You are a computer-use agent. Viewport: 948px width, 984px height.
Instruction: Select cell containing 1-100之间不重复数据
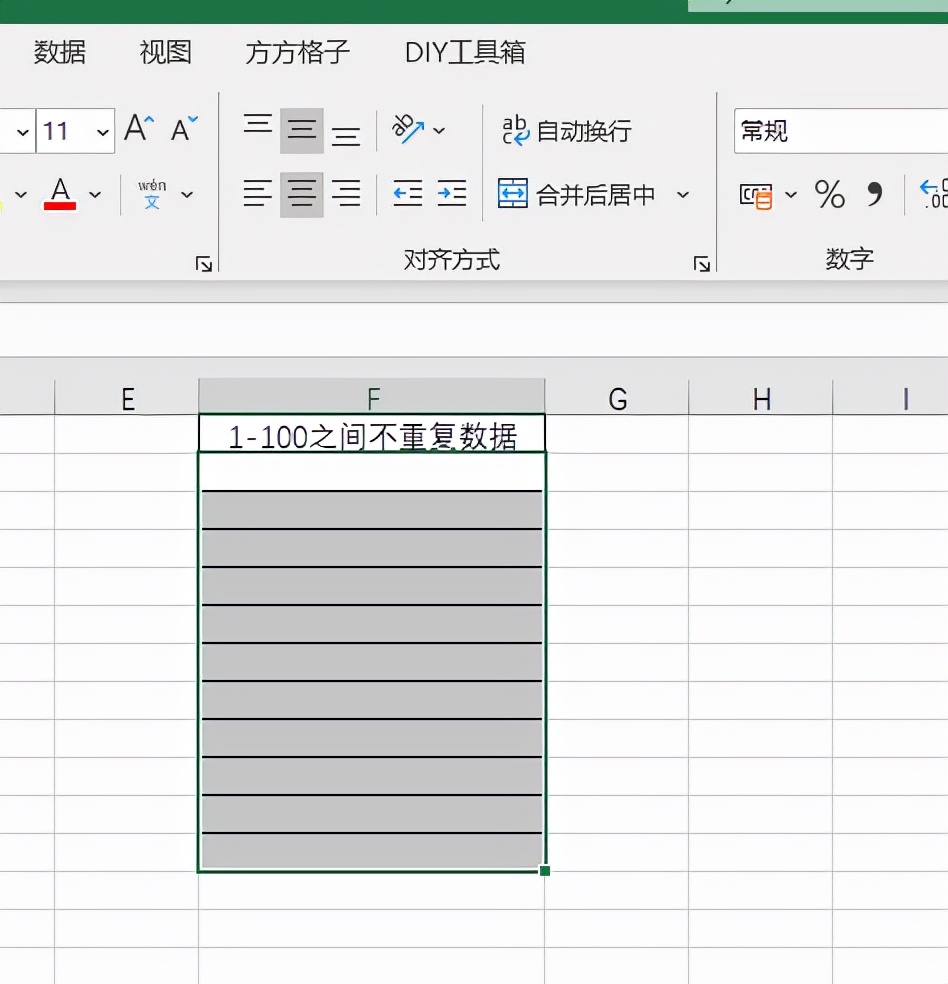372,433
